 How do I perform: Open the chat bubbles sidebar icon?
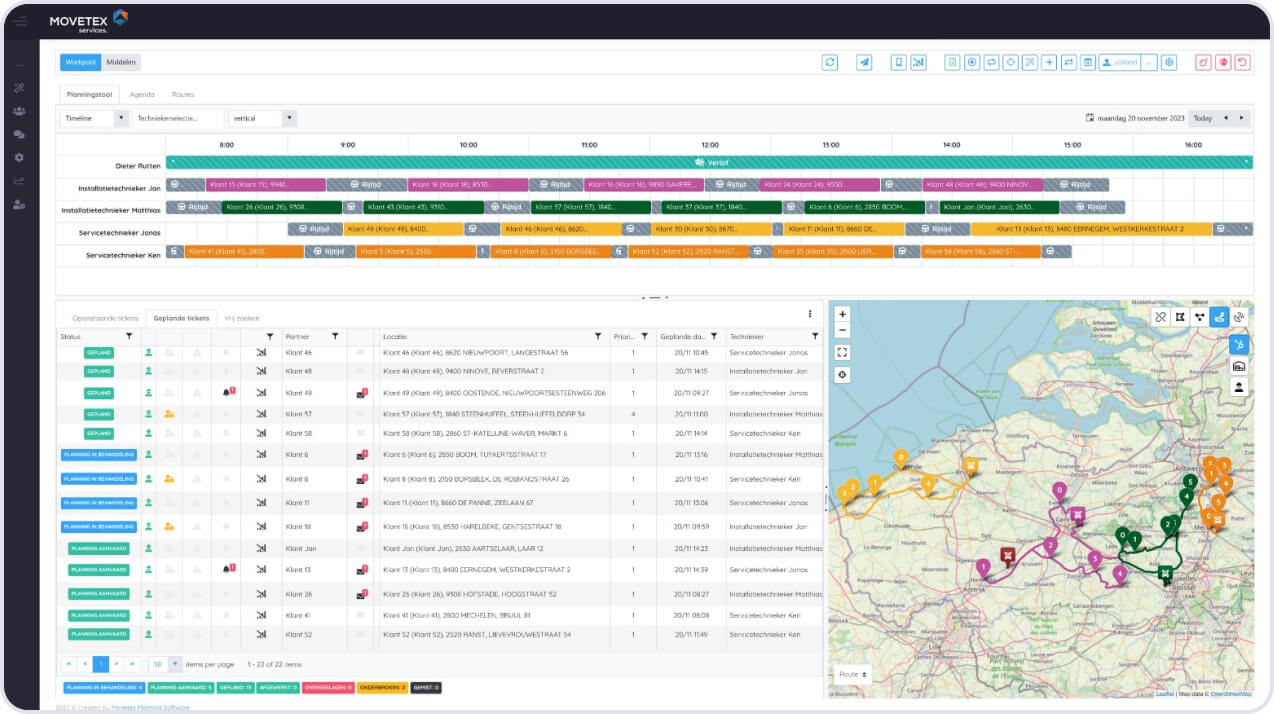coord(19,134)
